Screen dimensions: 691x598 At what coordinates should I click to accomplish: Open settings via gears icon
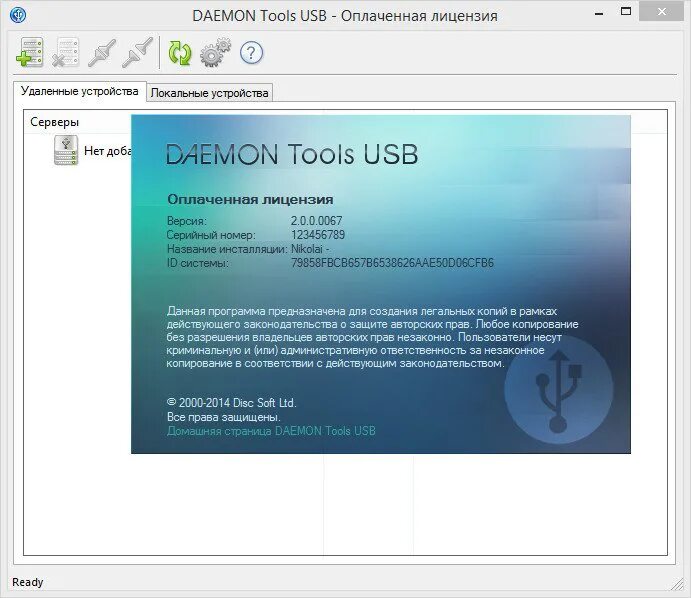coord(215,52)
